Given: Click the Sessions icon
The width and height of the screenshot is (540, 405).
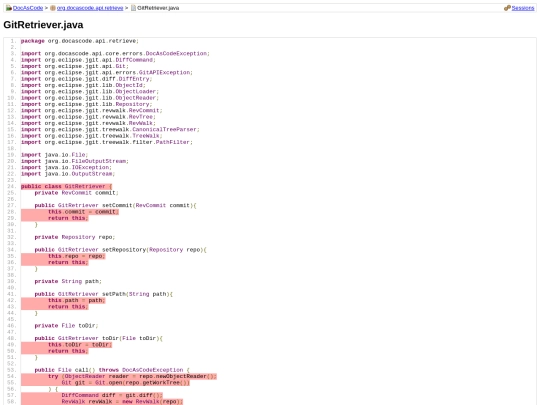Looking at the screenshot, I should [507, 8].
